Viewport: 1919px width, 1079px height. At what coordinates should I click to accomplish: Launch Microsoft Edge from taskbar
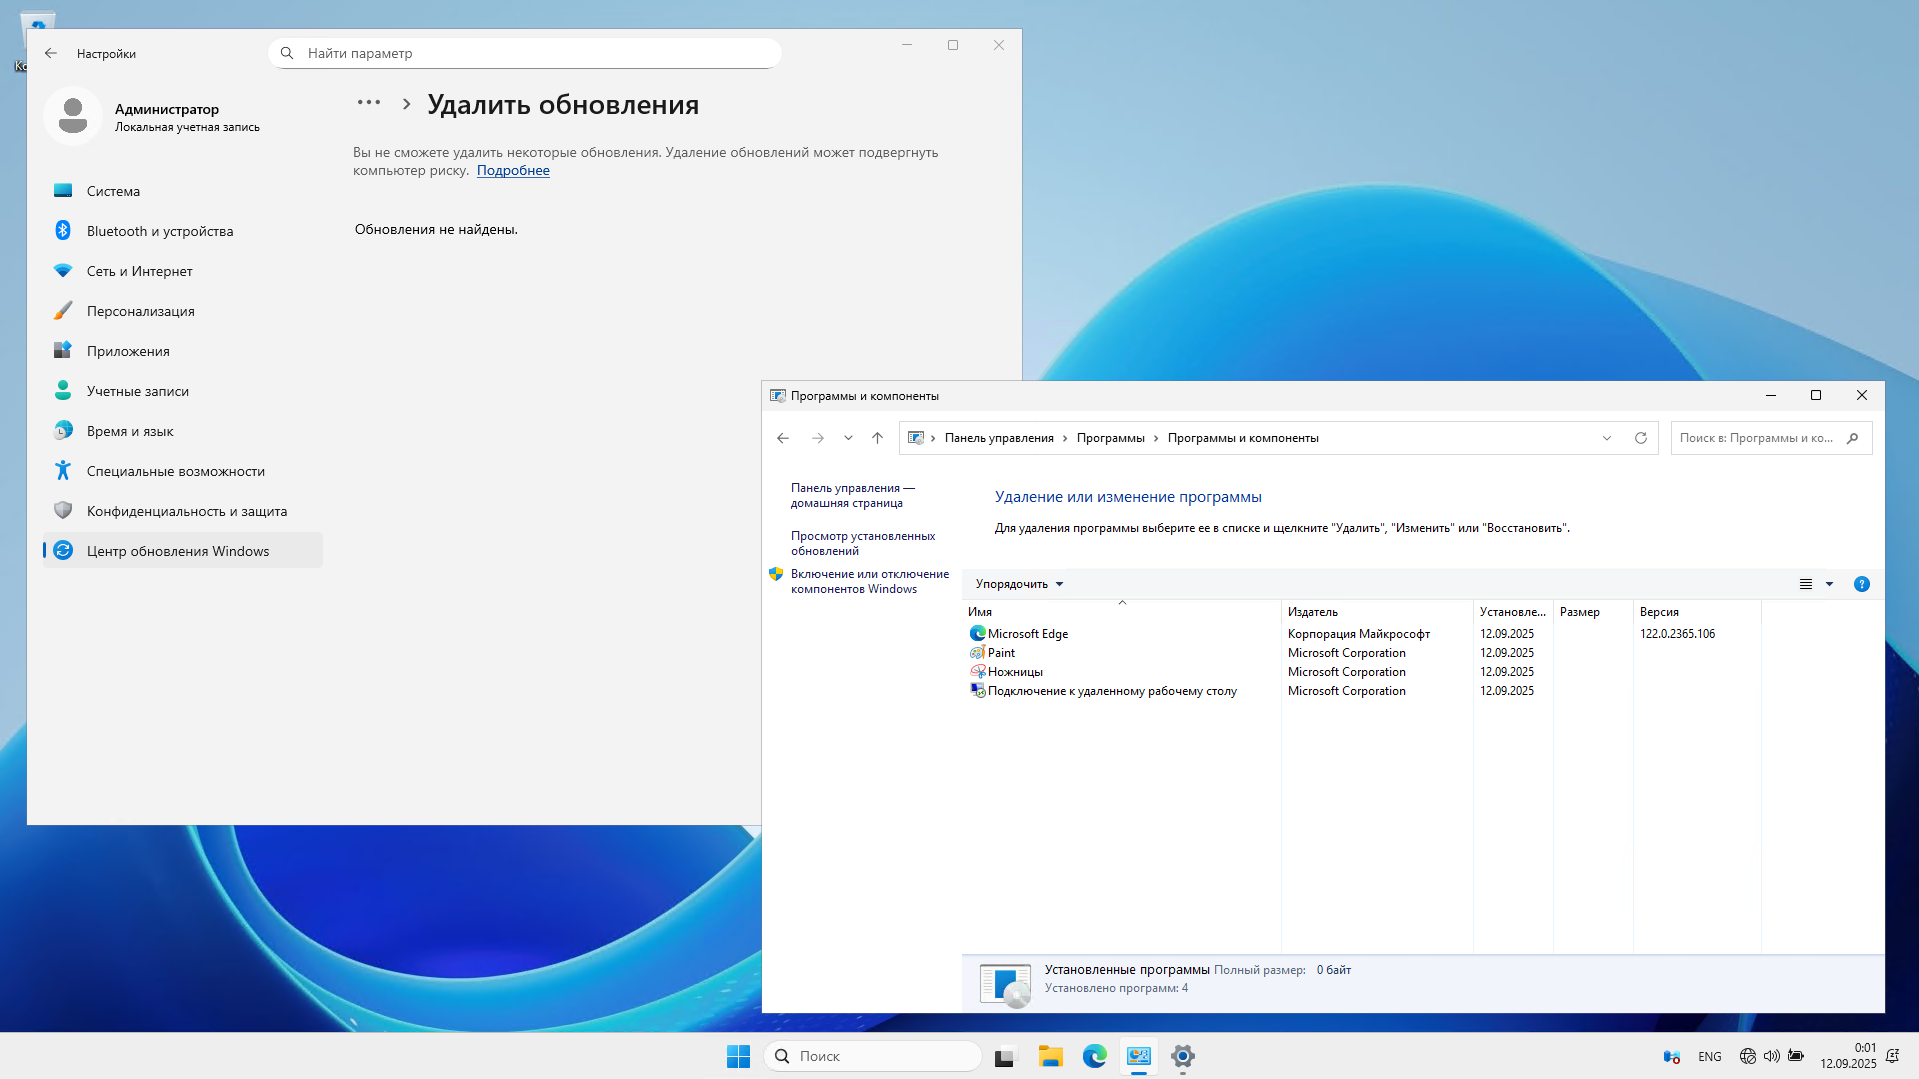1094,1056
